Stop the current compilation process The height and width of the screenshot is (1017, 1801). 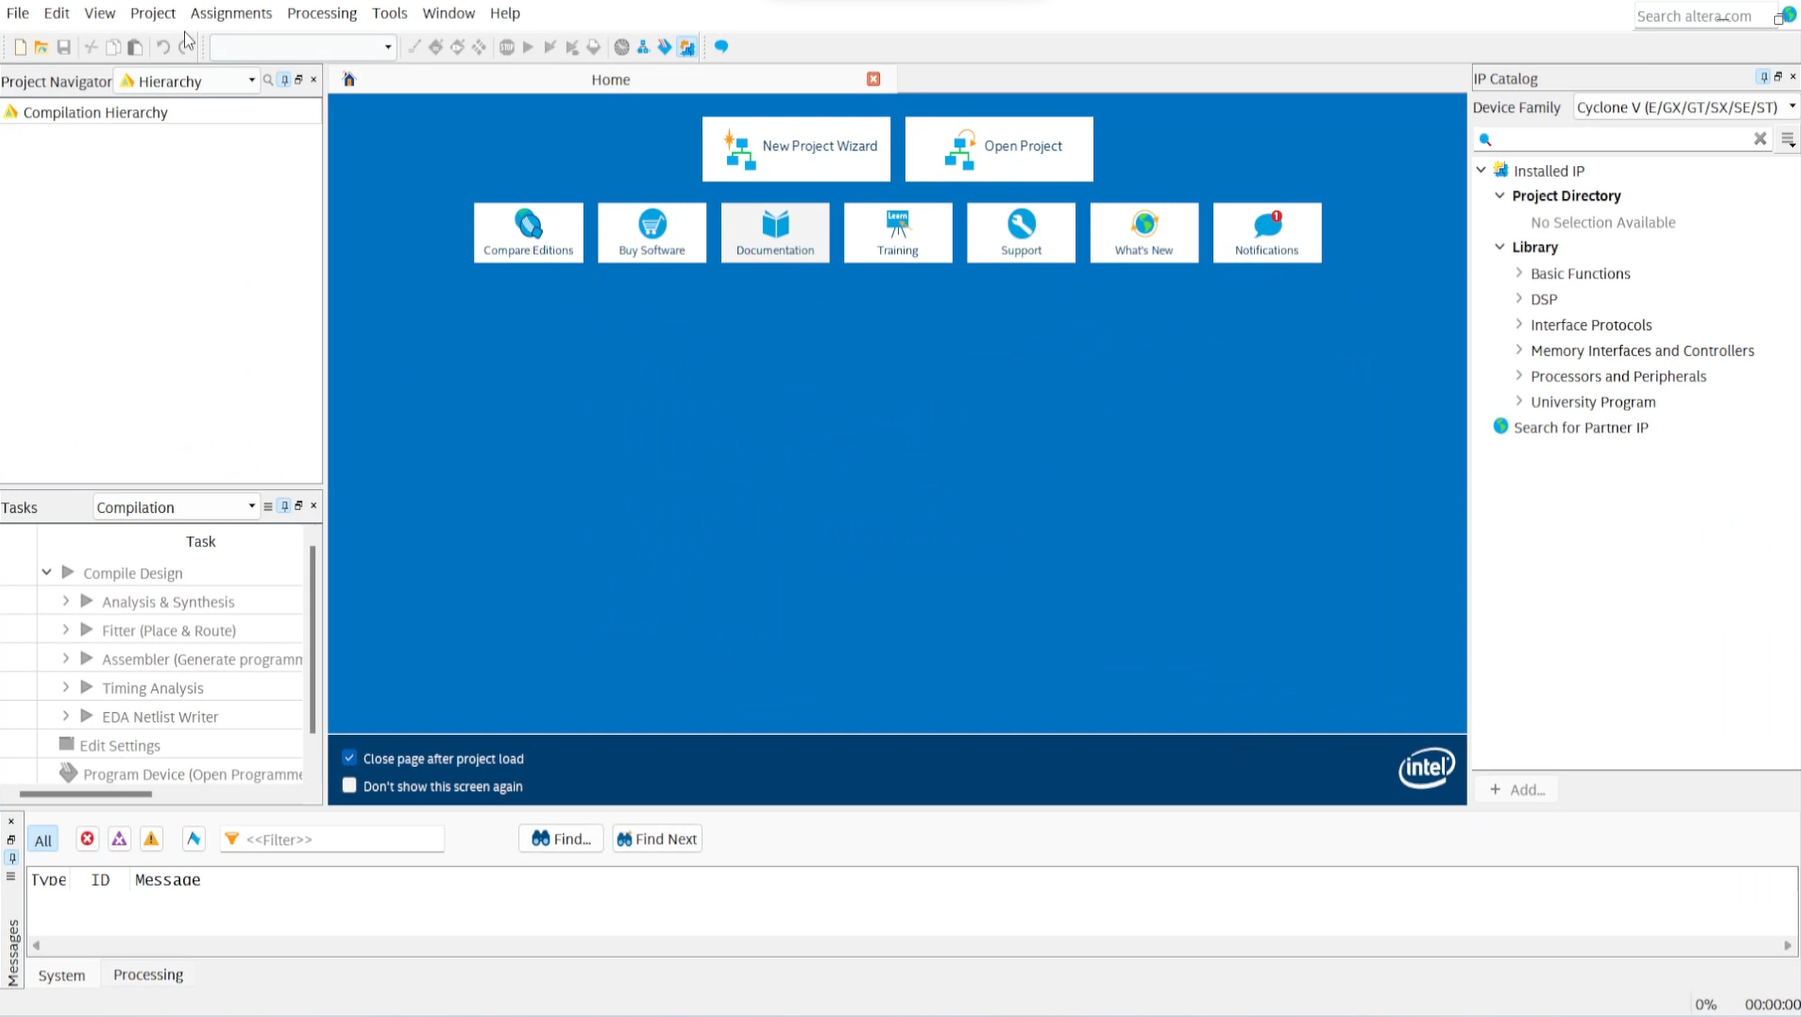pyautogui.click(x=507, y=47)
